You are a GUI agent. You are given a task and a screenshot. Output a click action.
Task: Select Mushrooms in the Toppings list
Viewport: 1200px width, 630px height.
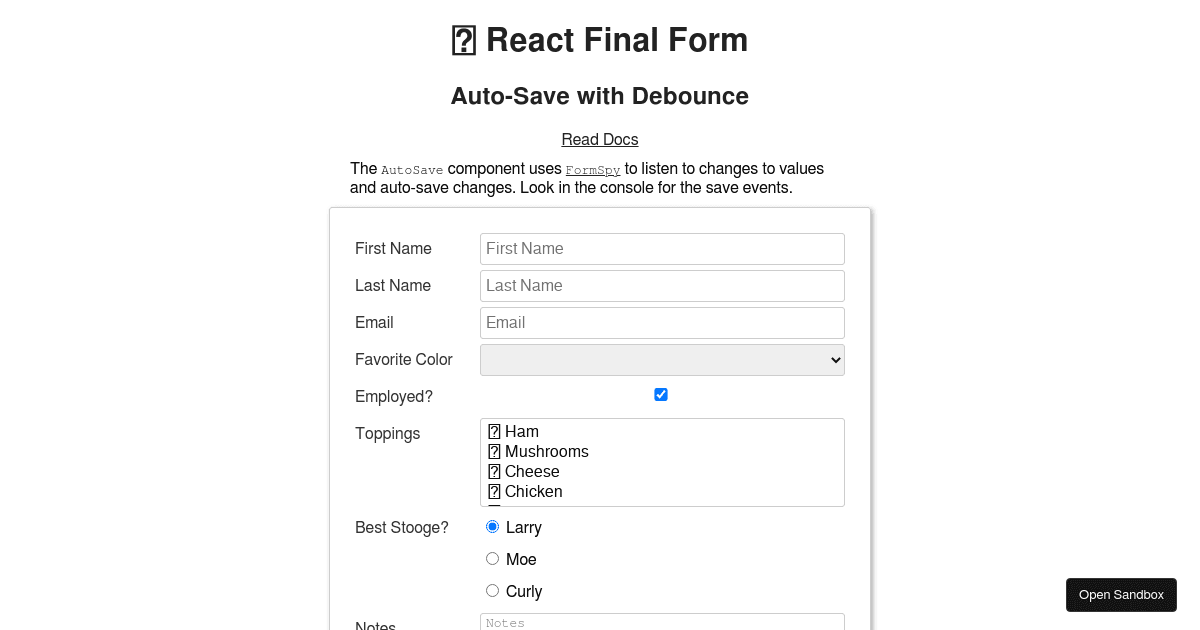tap(546, 451)
